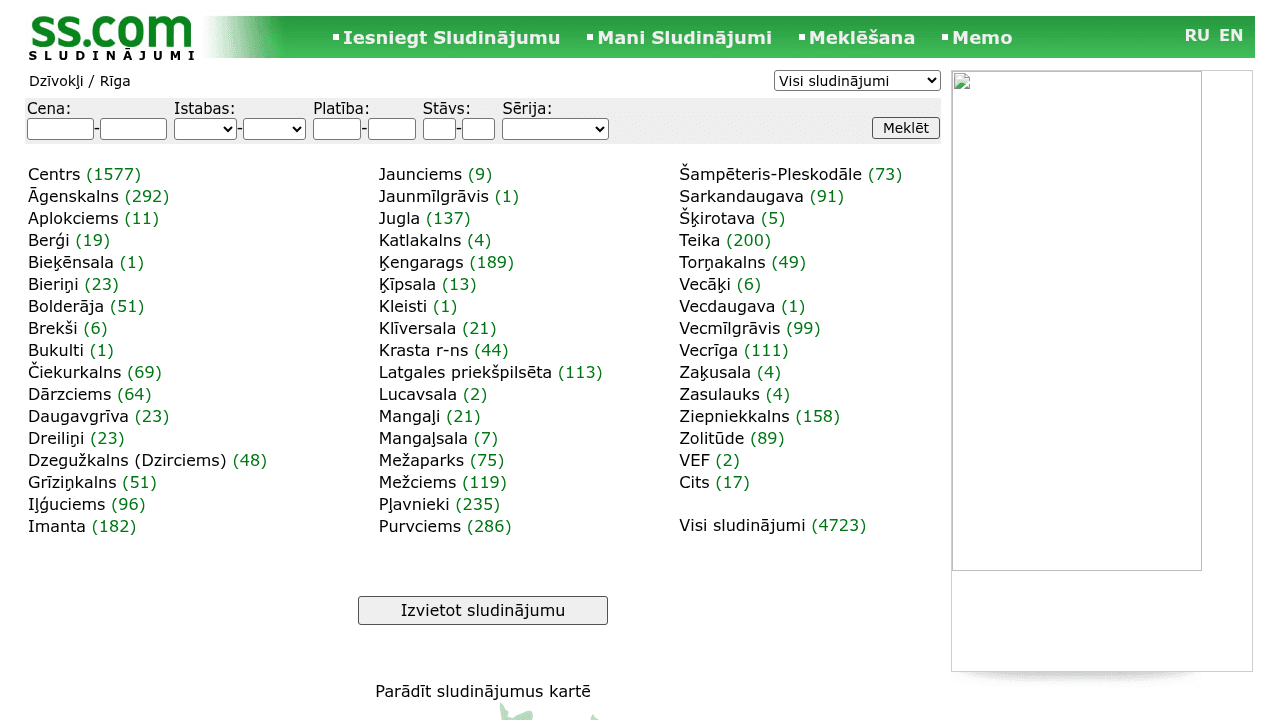Select the Bukulti district
The image size is (1280, 720).
coord(56,350)
